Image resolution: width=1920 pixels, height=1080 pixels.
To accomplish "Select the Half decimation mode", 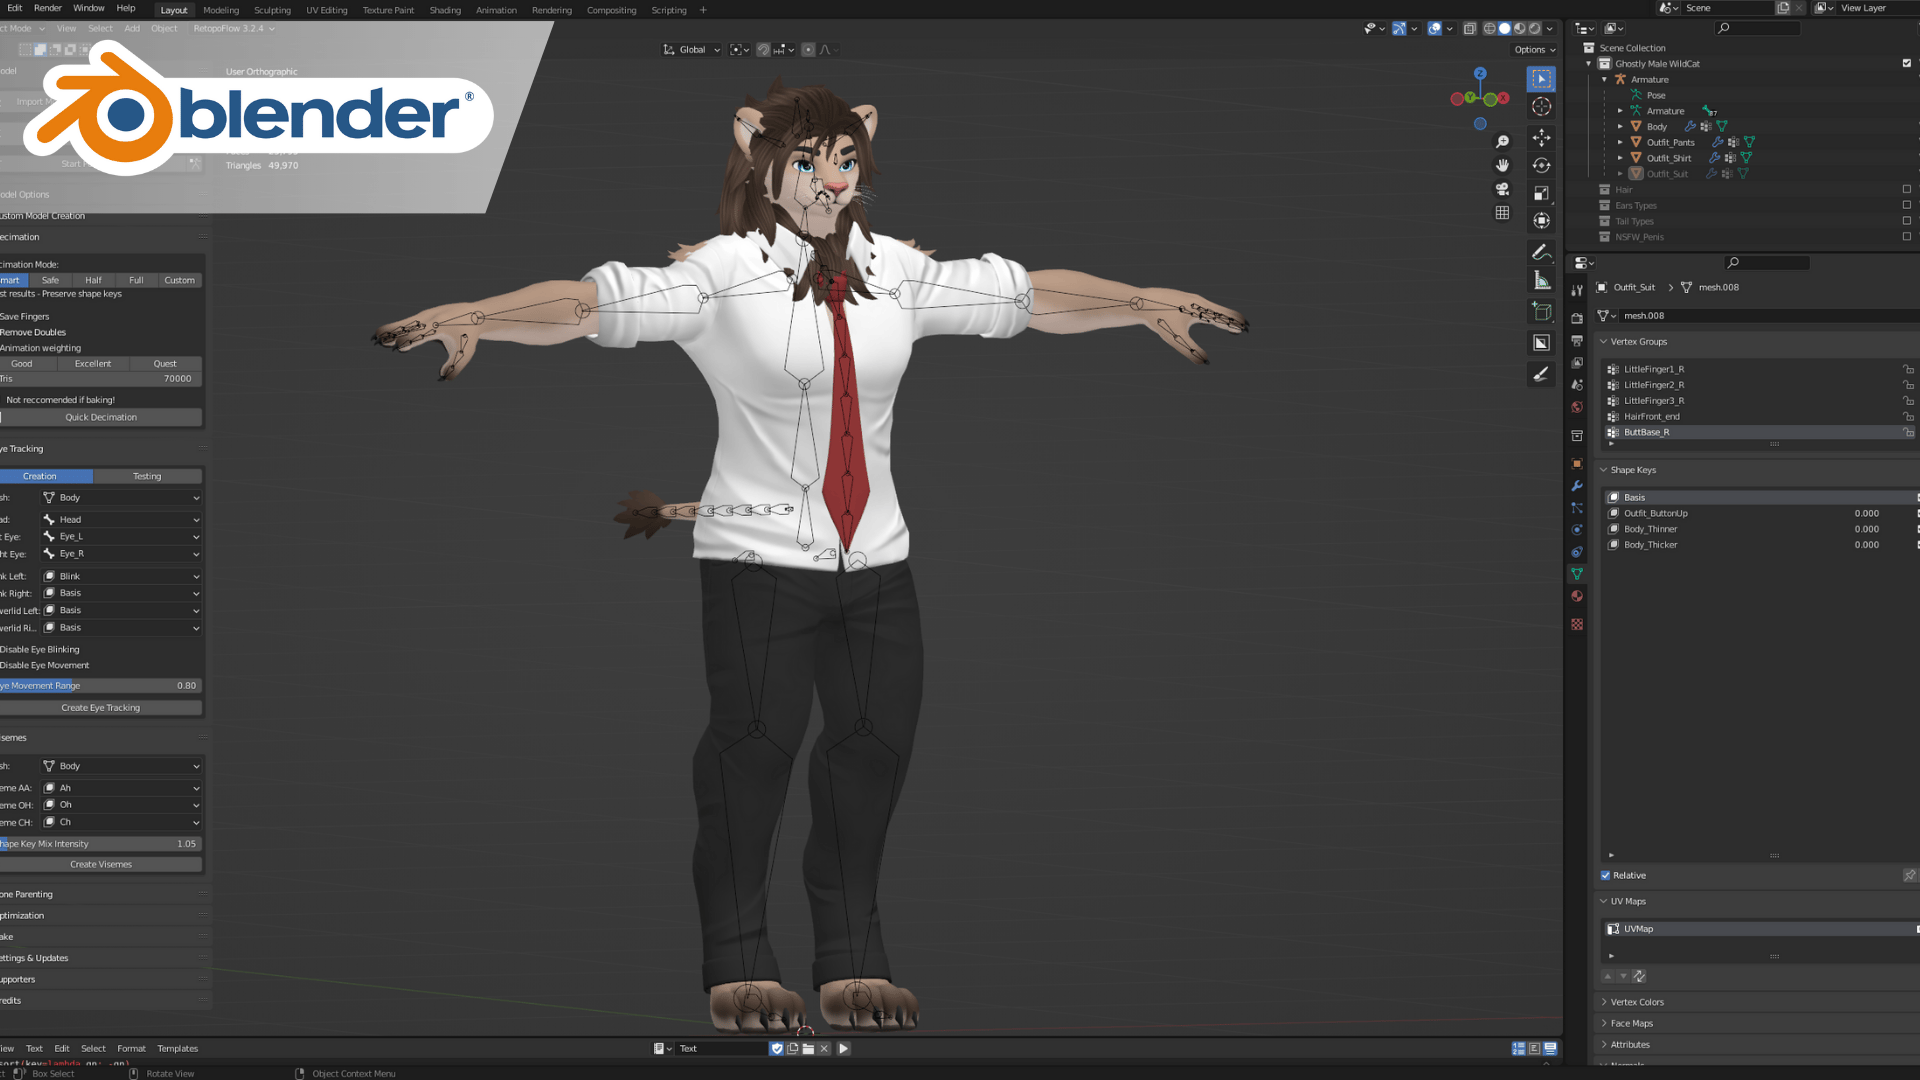I will (x=93, y=281).
